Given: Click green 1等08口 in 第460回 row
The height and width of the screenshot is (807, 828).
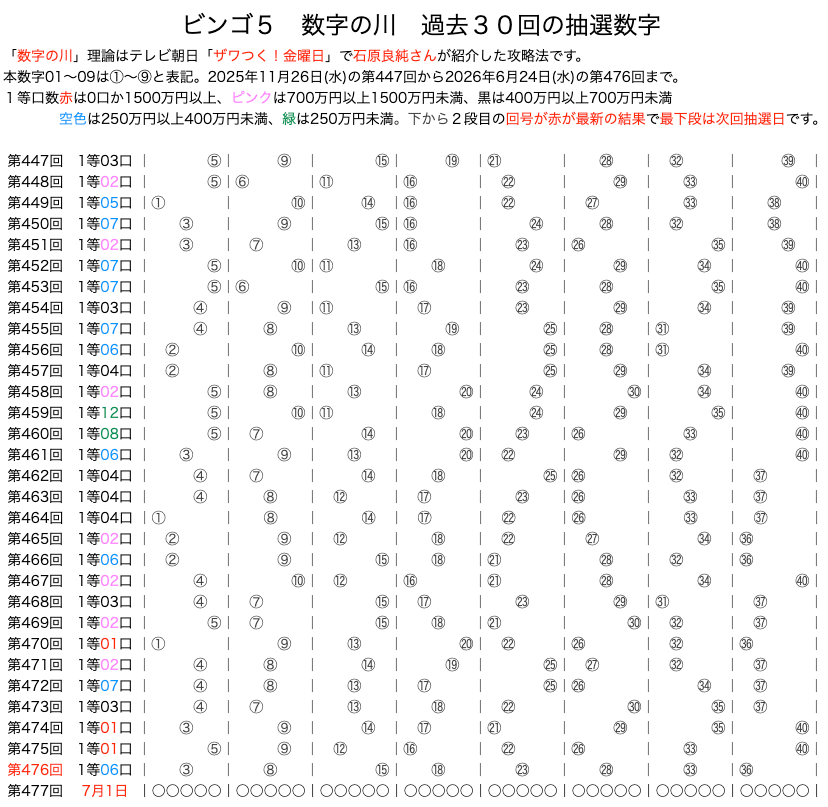Looking at the screenshot, I should coord(105,434).
